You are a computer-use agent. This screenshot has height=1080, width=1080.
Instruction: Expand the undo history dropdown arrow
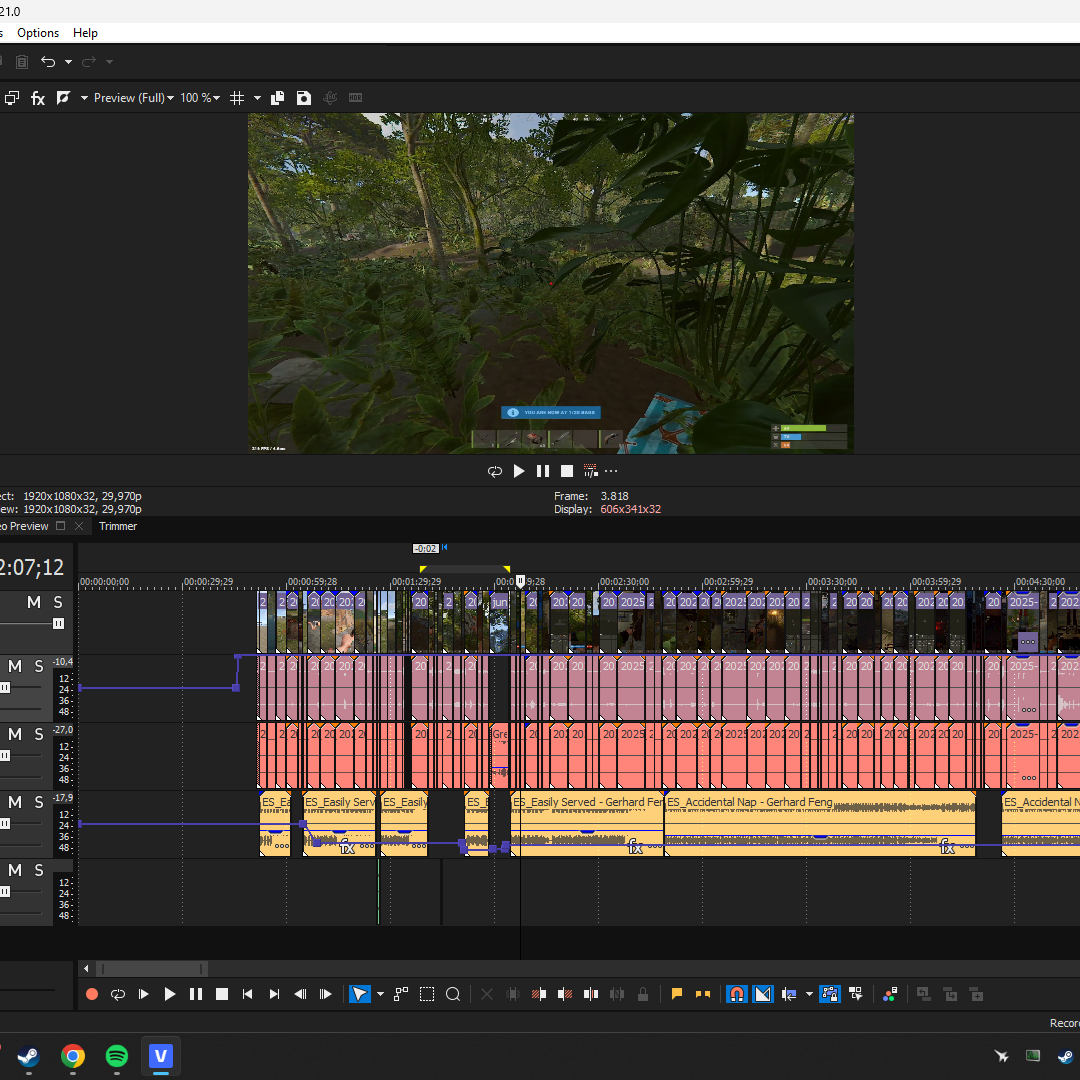(68, 62)
